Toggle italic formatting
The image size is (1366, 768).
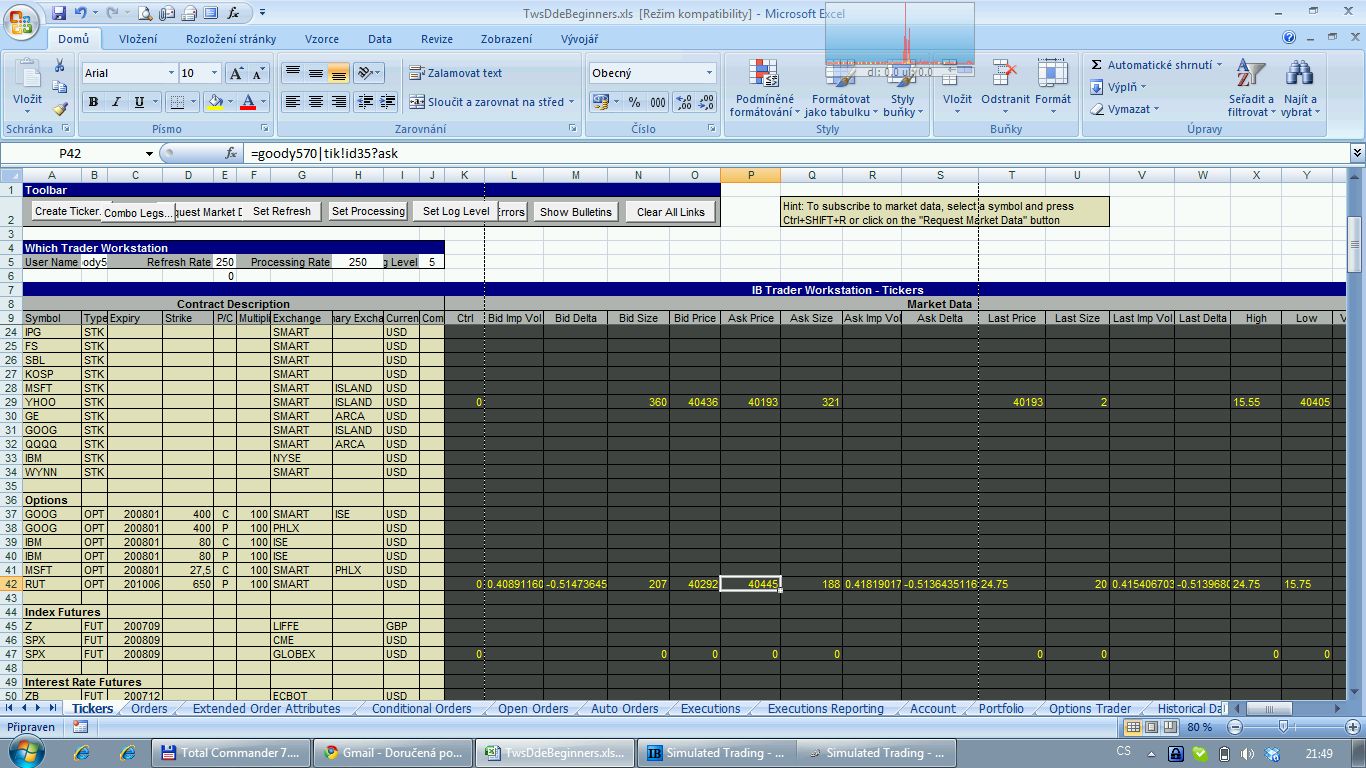[x=116, y=102]
